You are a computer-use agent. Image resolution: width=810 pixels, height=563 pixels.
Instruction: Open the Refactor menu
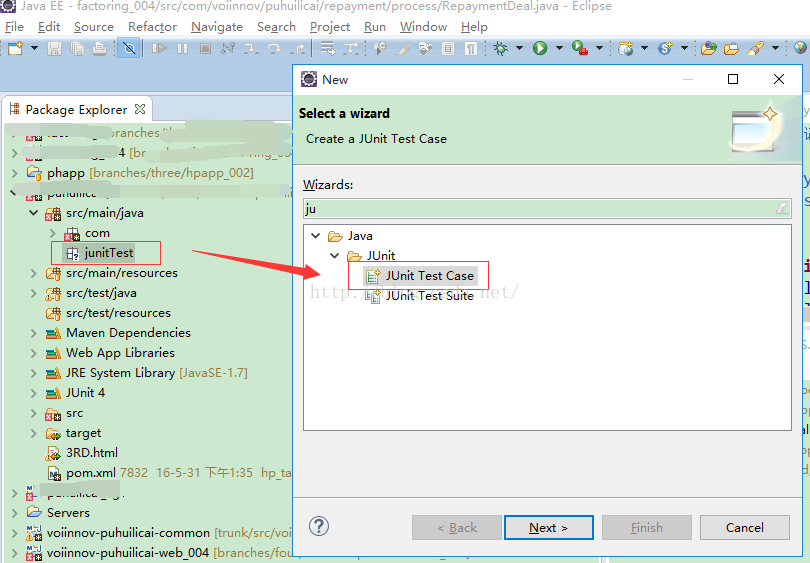pos(152,27)
